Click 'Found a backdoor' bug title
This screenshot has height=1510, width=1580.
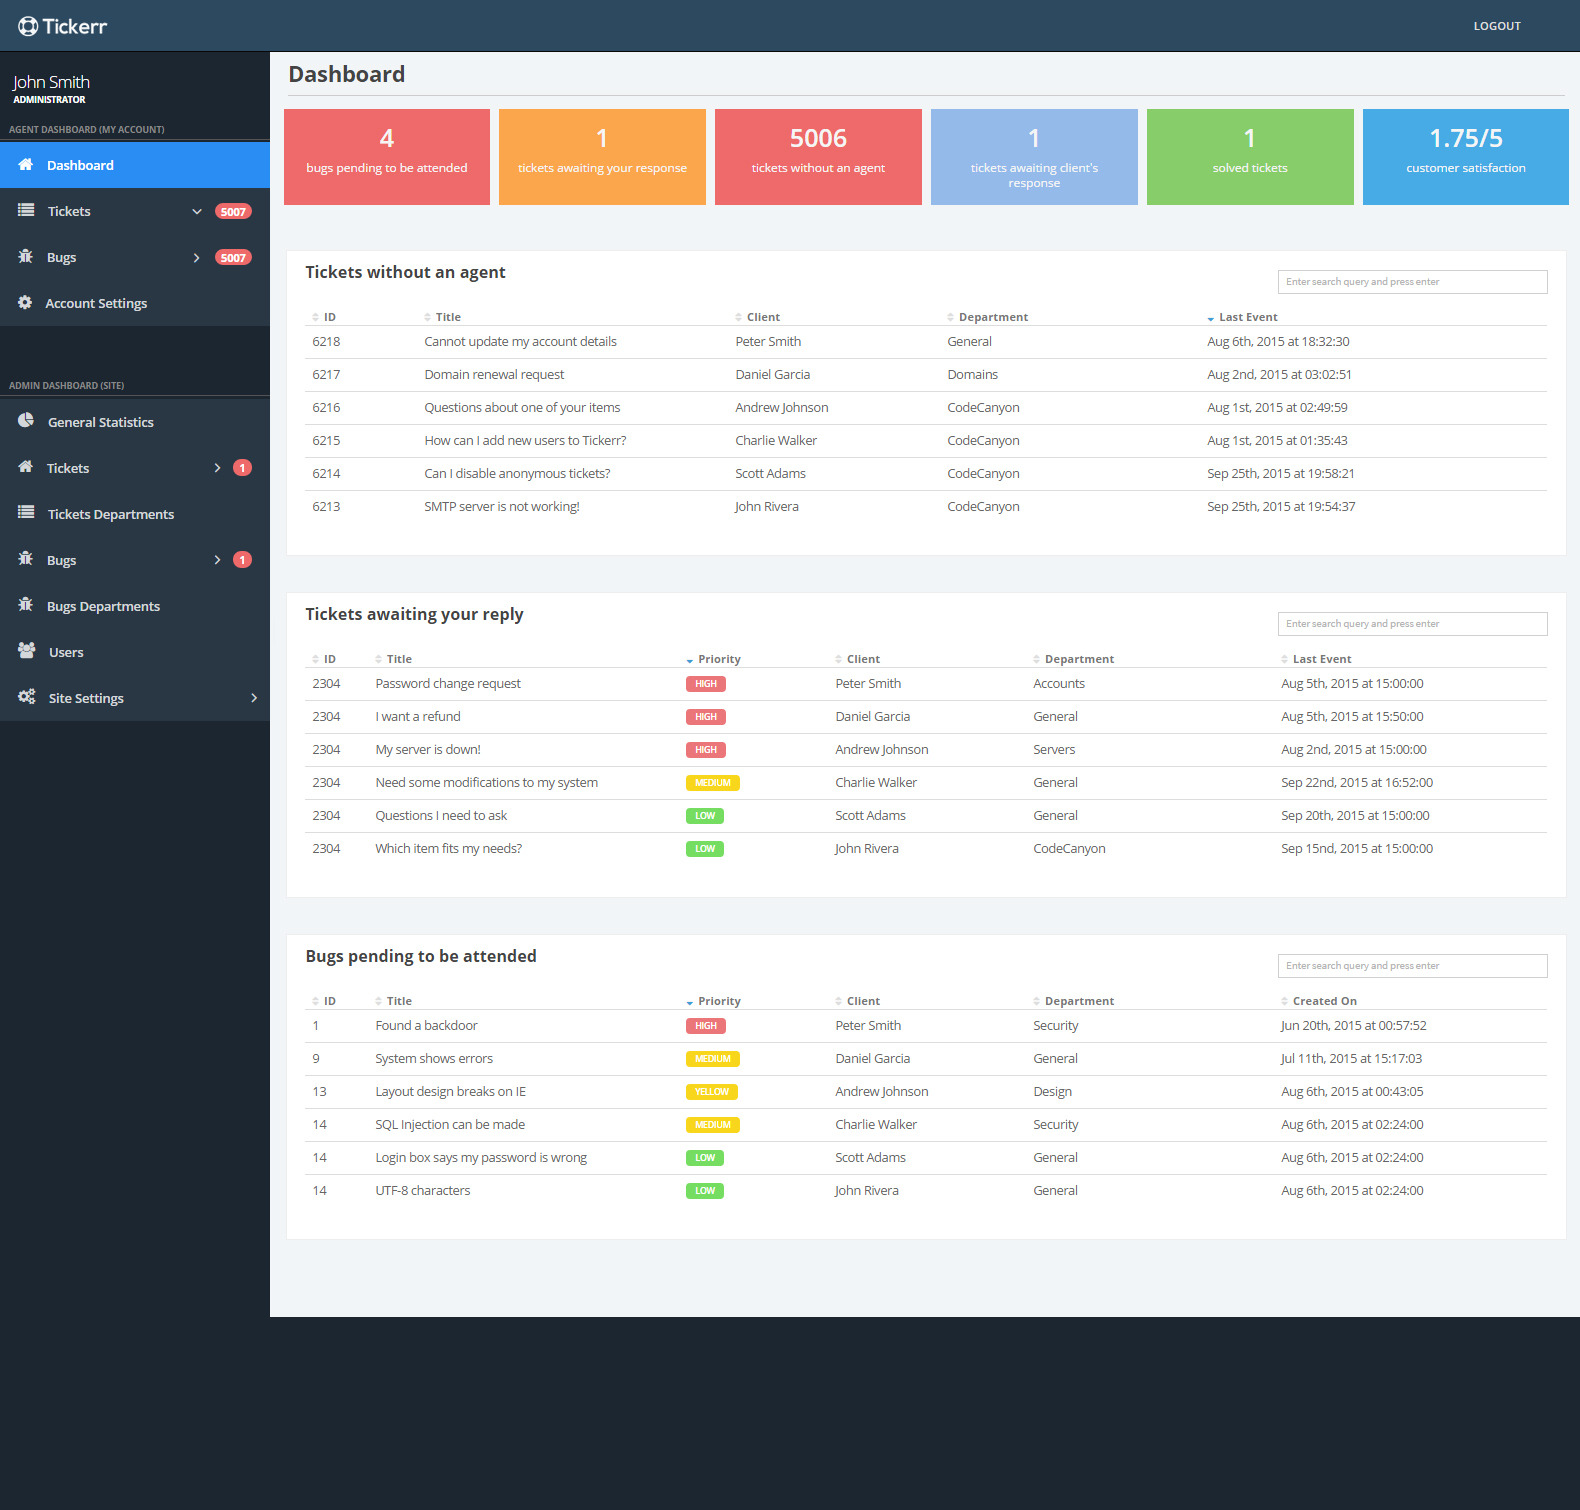(x=426, y=1026)
